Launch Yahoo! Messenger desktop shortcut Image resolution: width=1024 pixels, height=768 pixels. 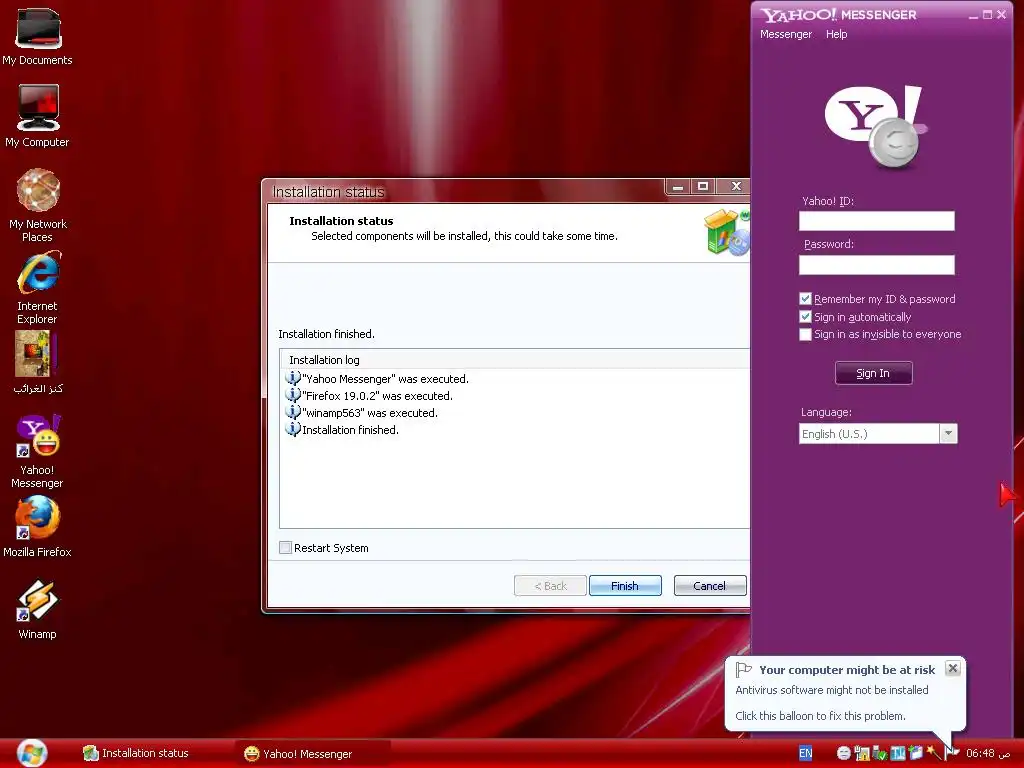tap(37, 451)
